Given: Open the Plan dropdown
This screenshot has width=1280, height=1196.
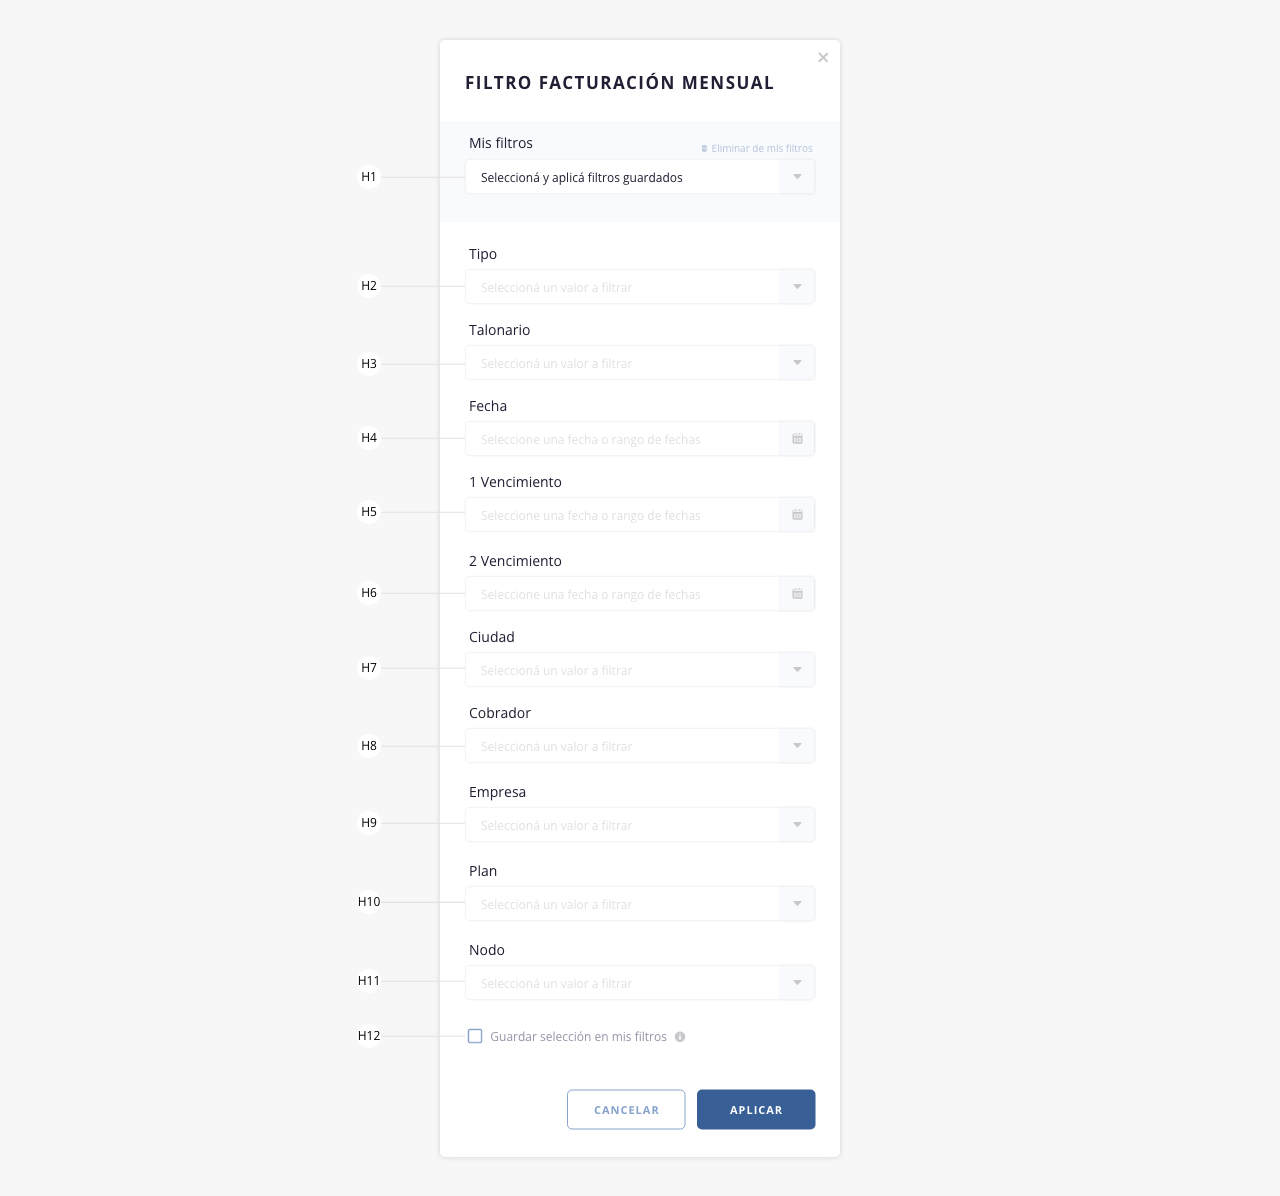Looking at the screenshot, I should 640,904.
